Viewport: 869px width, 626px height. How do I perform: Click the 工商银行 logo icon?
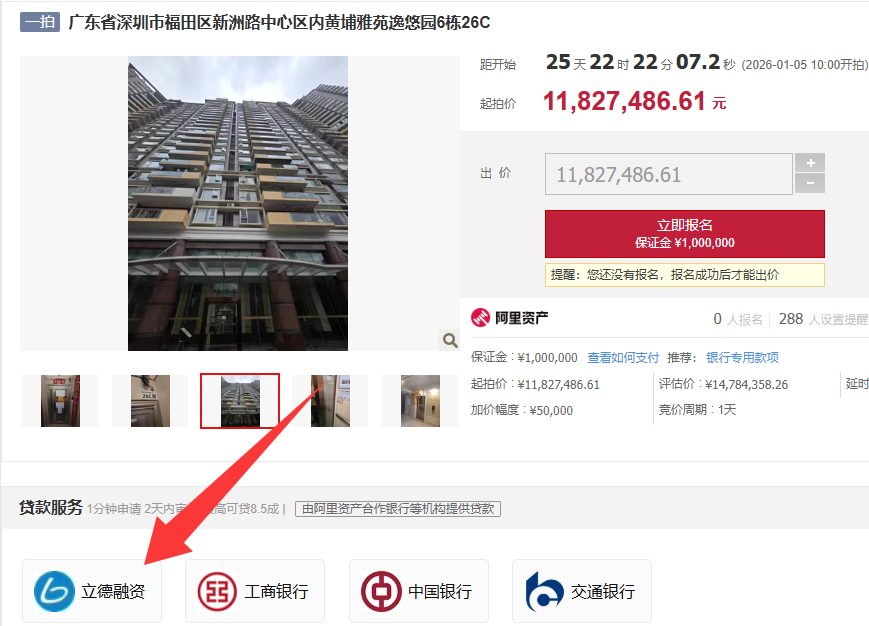pyautogui.click(x=217, y=591)
